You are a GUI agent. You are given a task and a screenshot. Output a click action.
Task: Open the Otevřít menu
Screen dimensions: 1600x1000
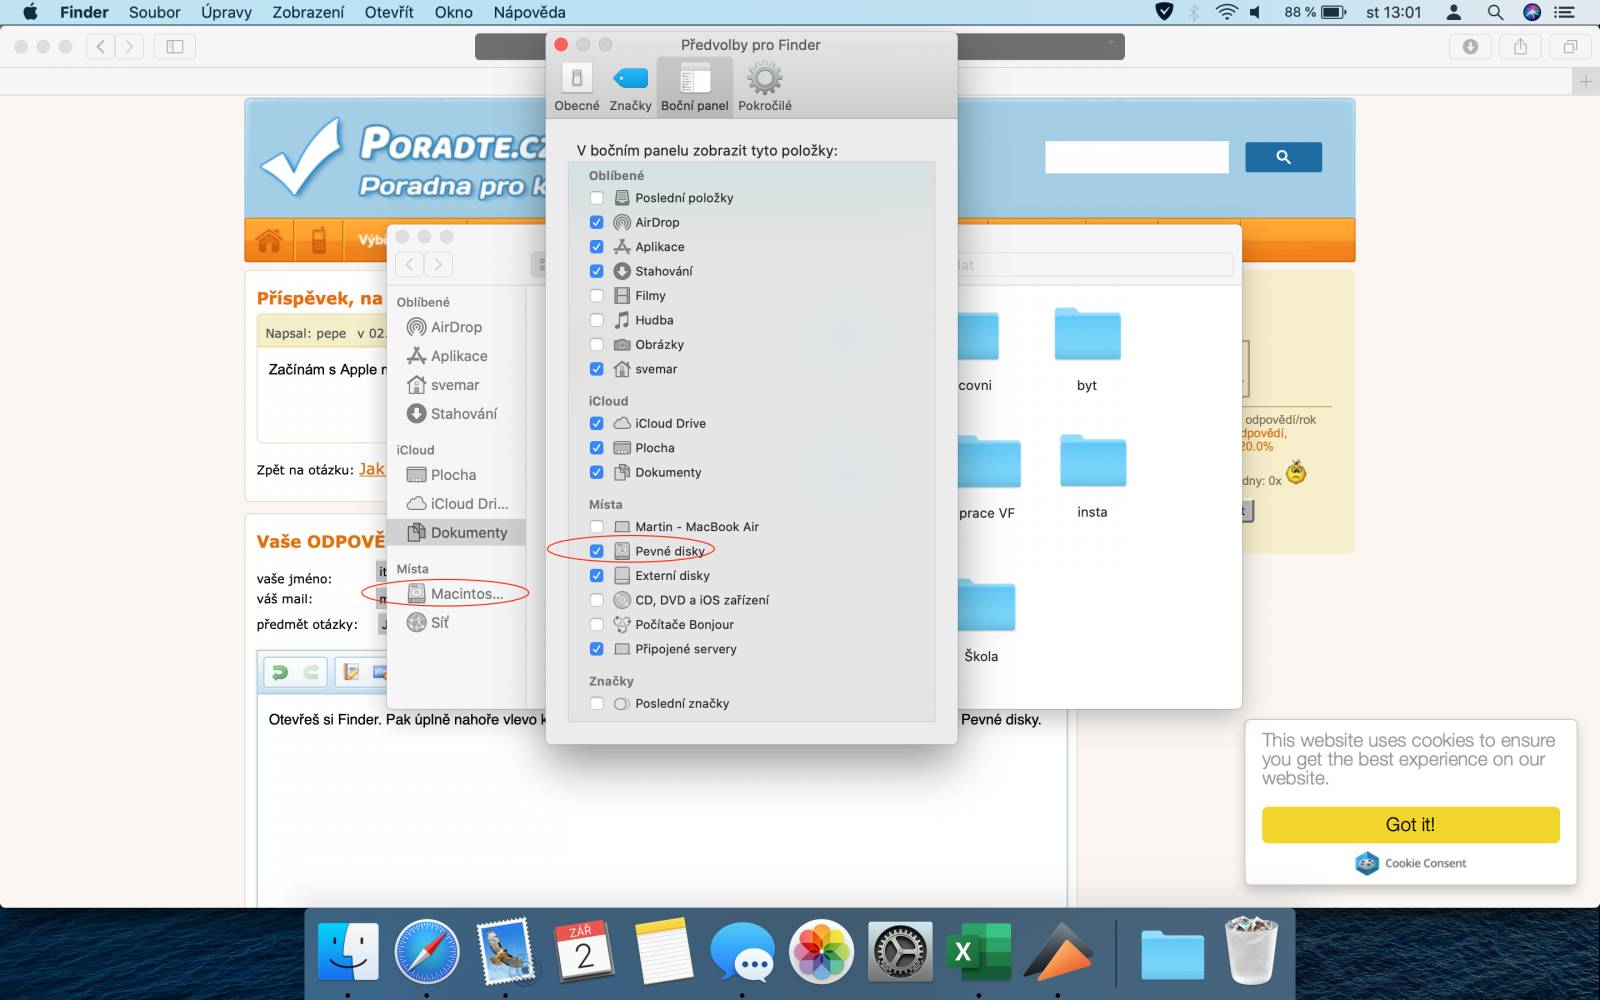389,12
